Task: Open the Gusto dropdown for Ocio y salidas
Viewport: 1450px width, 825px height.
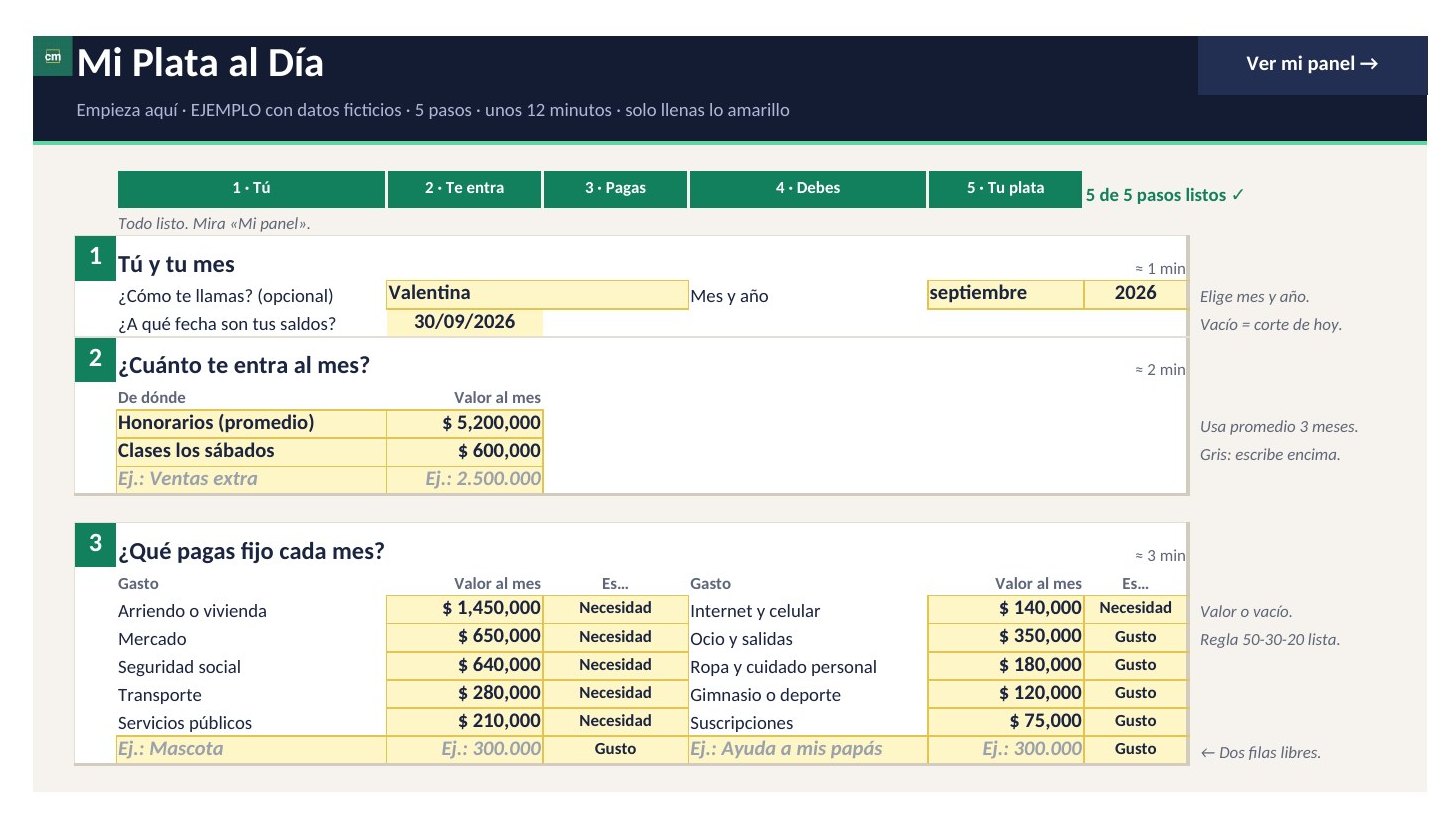Action: click(x=1135, y=637)
